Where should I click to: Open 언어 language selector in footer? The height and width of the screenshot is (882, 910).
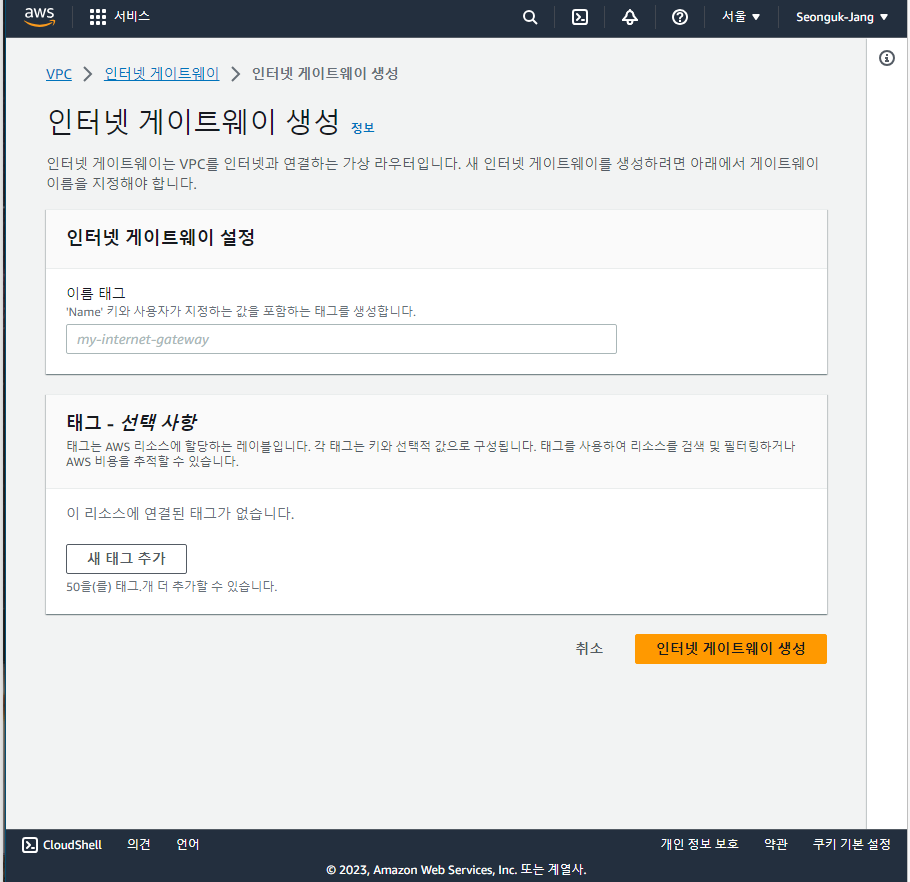point(187,844)
